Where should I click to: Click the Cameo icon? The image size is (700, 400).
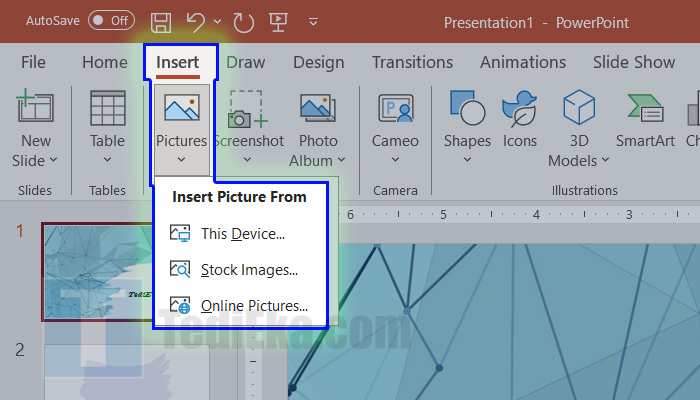tap(396, 108)
